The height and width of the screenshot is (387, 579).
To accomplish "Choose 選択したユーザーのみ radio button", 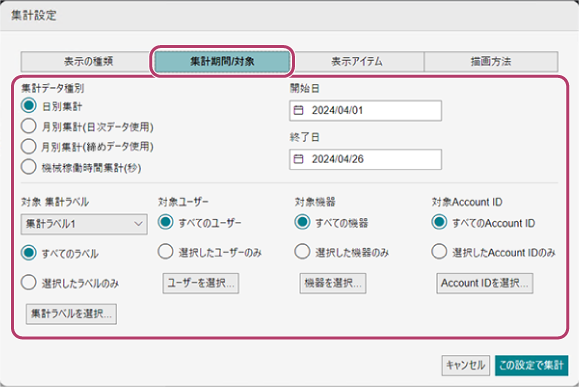I will tap(165, 252).
